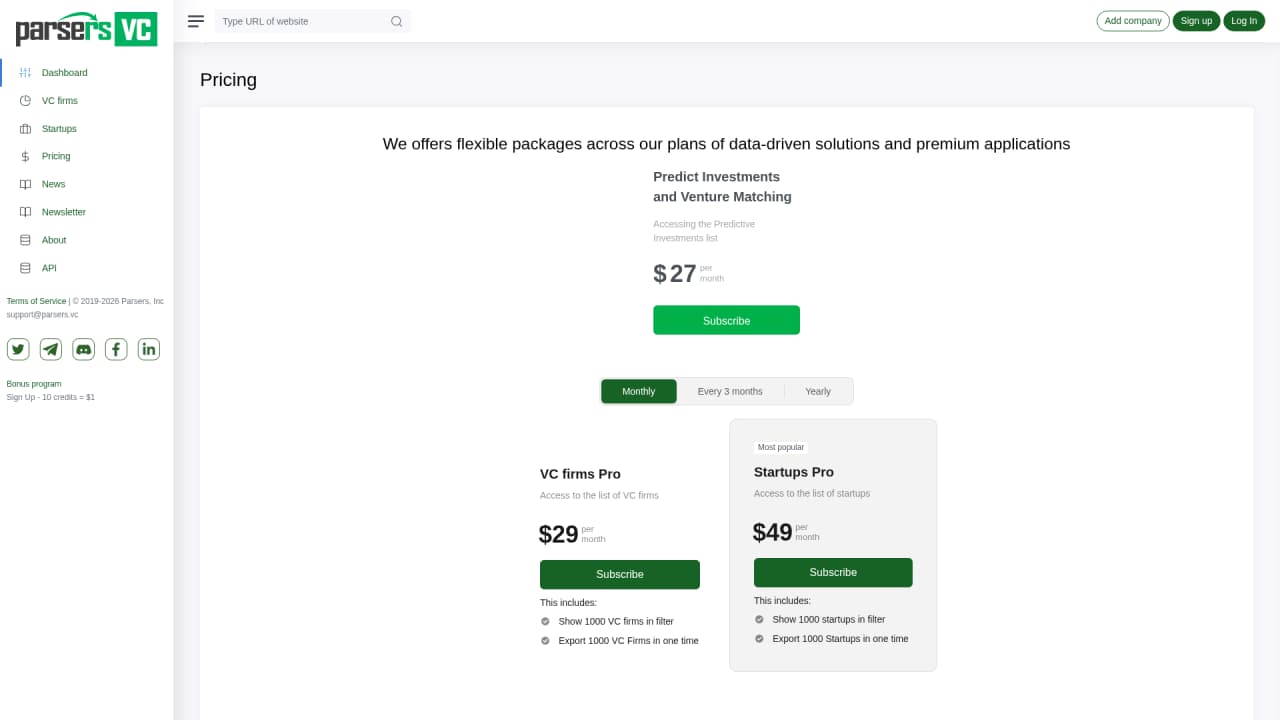Open Dashboard in the sidebar
Image resolution: width=1280 pixels, height=720 pixels.
pos(64,73)
